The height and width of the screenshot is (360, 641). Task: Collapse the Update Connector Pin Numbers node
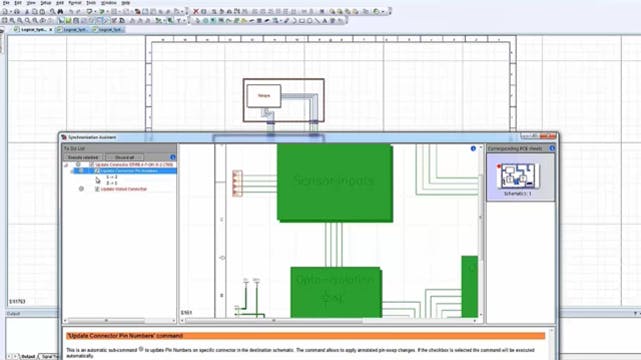pos(73,171)
